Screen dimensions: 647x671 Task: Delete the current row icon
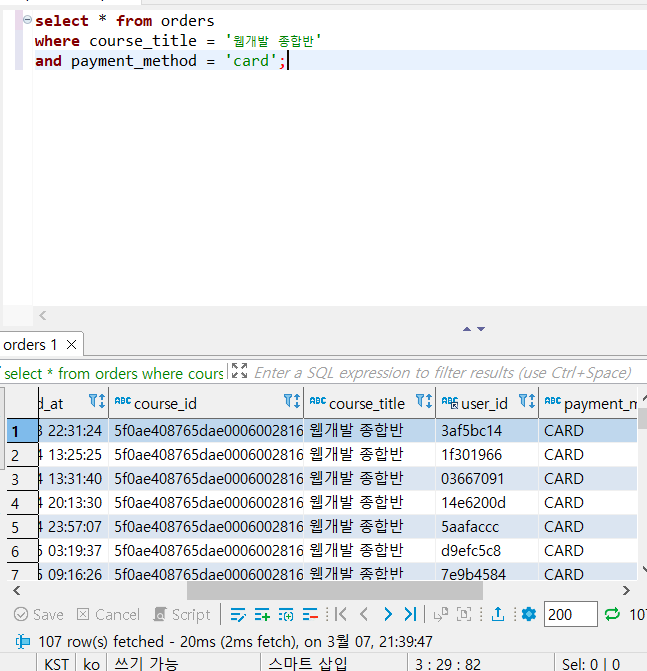click(310, 615)
